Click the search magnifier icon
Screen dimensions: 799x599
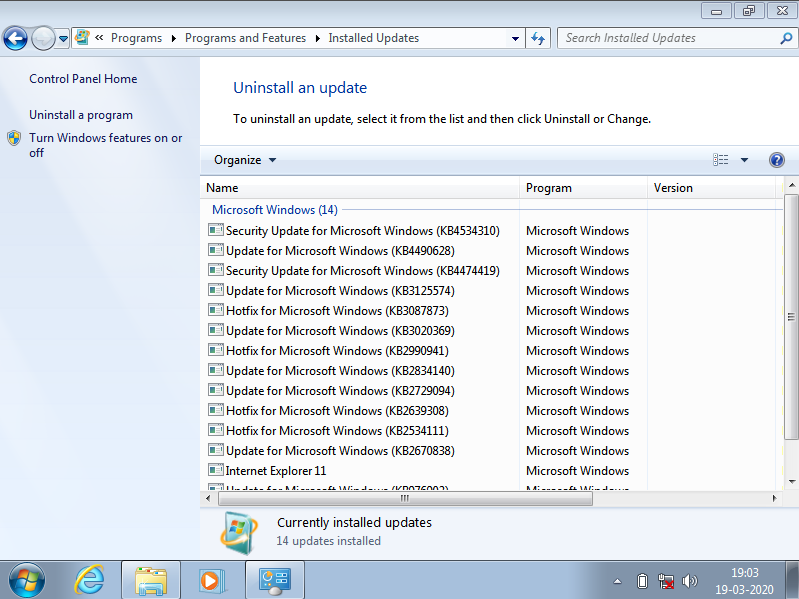[x=786, y=38]
